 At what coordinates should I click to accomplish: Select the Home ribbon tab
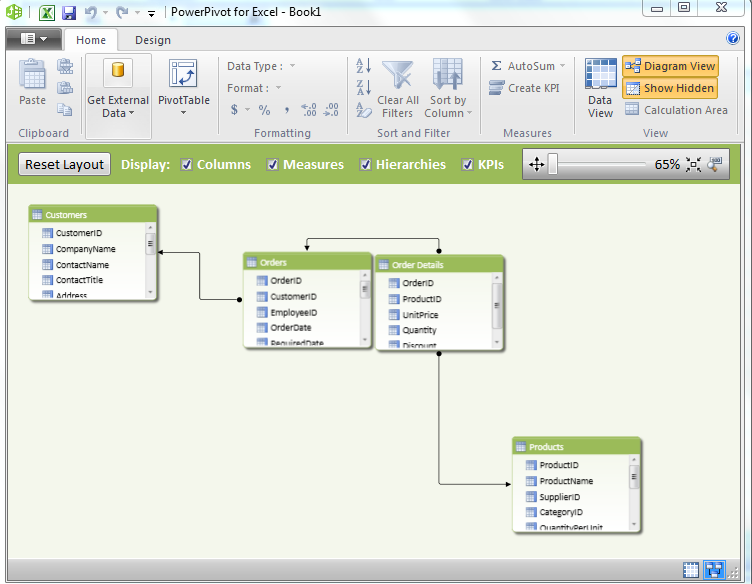91,40
